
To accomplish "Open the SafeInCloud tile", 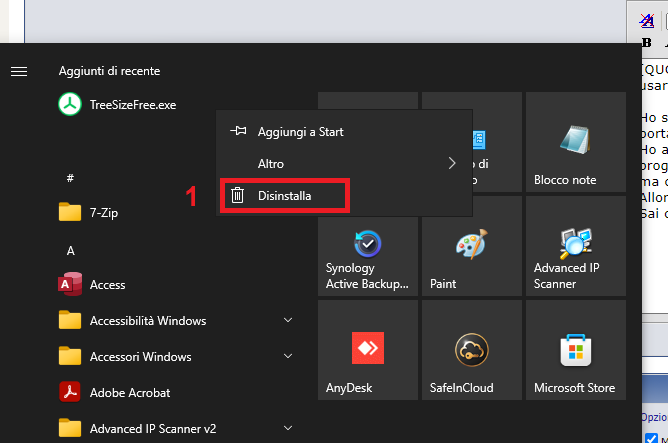I will pos(472,350).
